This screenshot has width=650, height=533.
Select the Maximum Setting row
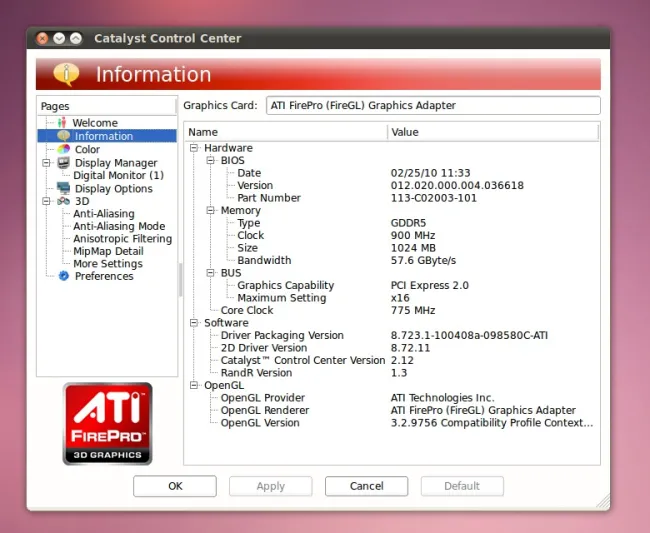[392, 298]
